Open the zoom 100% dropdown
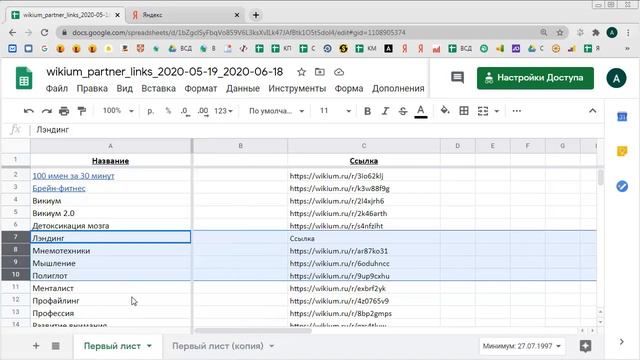640x360 pixels. (118, 111)
